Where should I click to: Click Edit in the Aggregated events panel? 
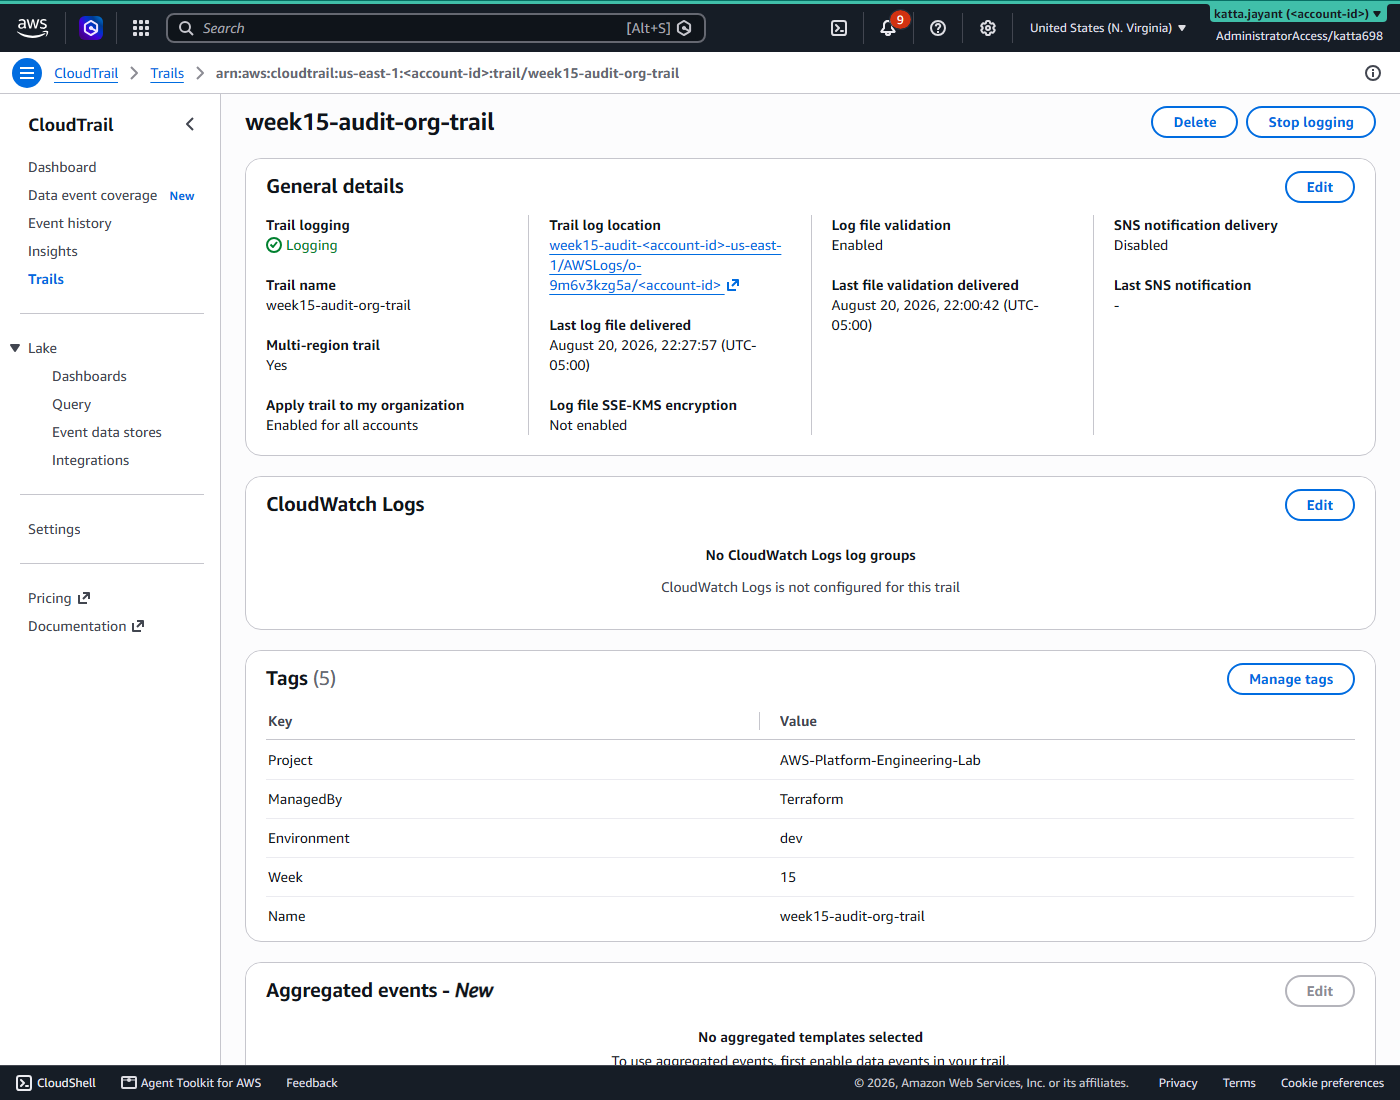tap(1319, 991)
